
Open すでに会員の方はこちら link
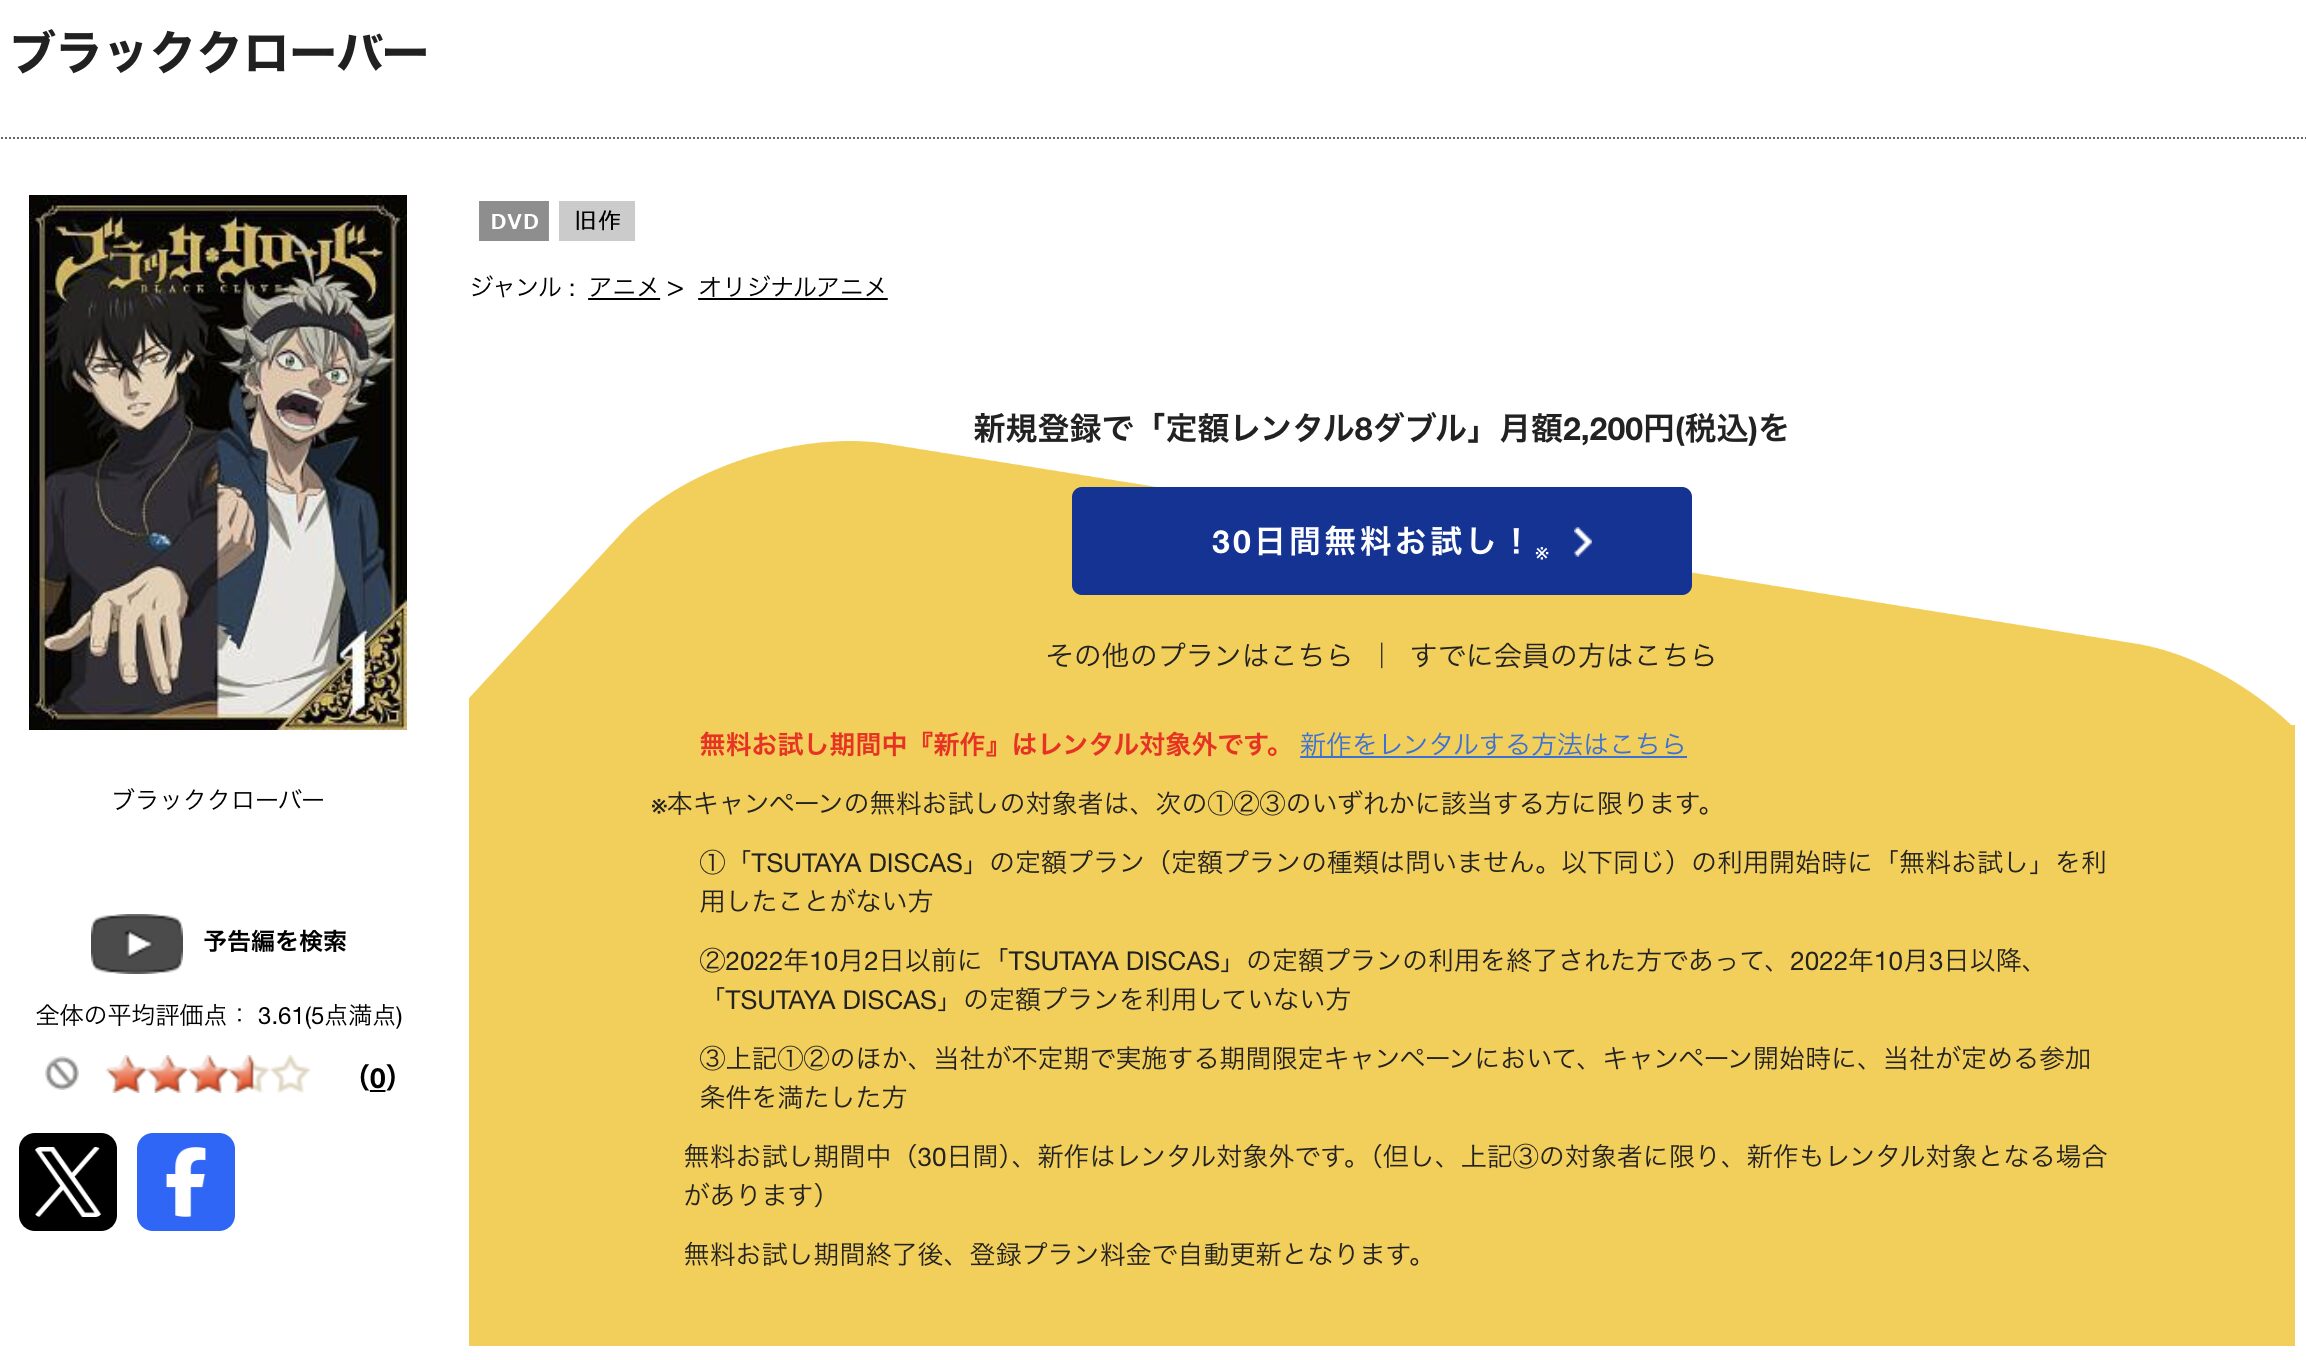coord(1563,655)
